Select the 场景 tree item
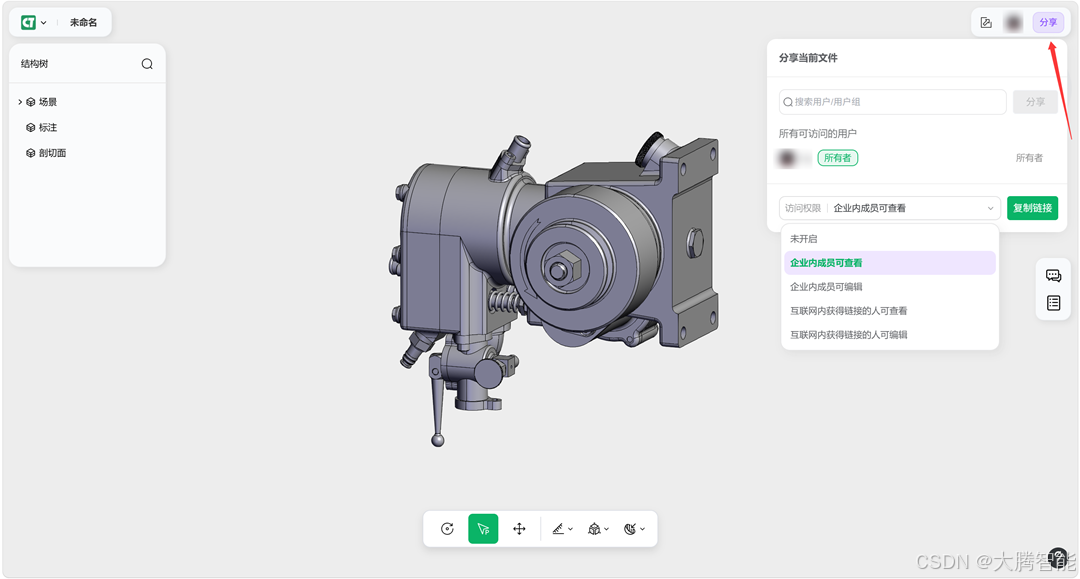The image size is (1080, 579). pyautogui.click(x=48, y=102)
